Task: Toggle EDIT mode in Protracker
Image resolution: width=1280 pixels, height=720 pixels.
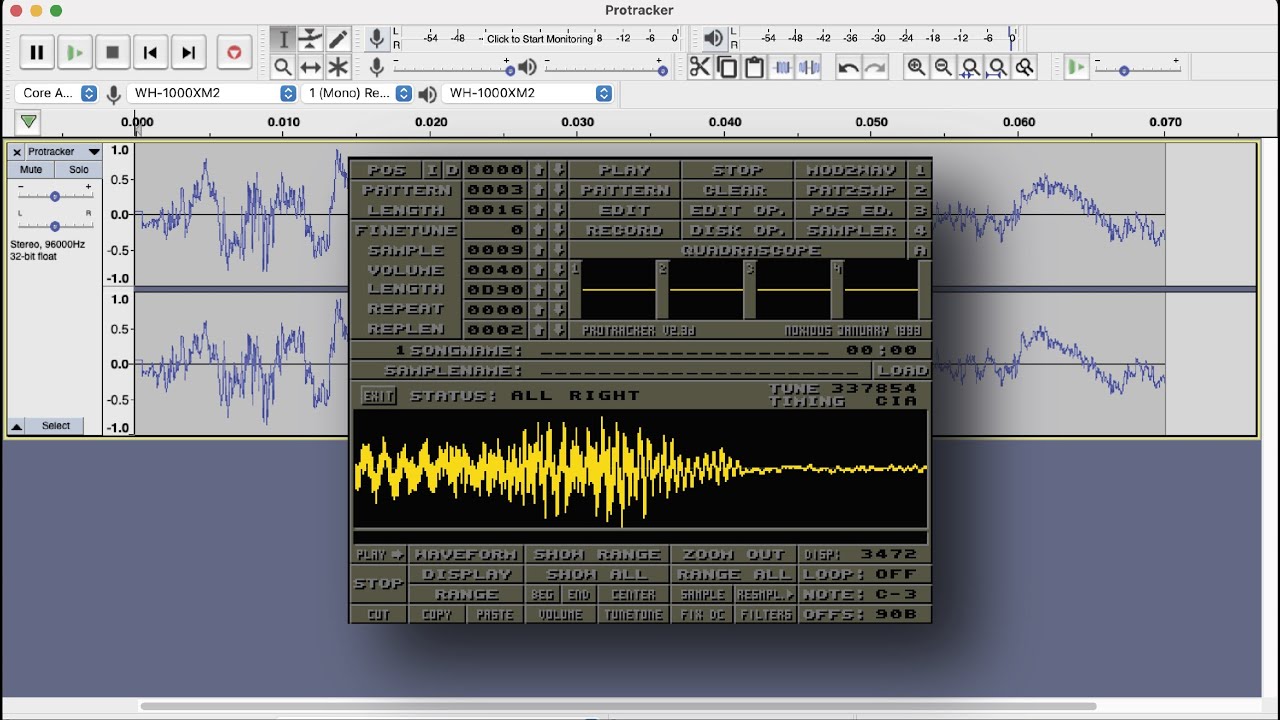Action: point(624,210)
